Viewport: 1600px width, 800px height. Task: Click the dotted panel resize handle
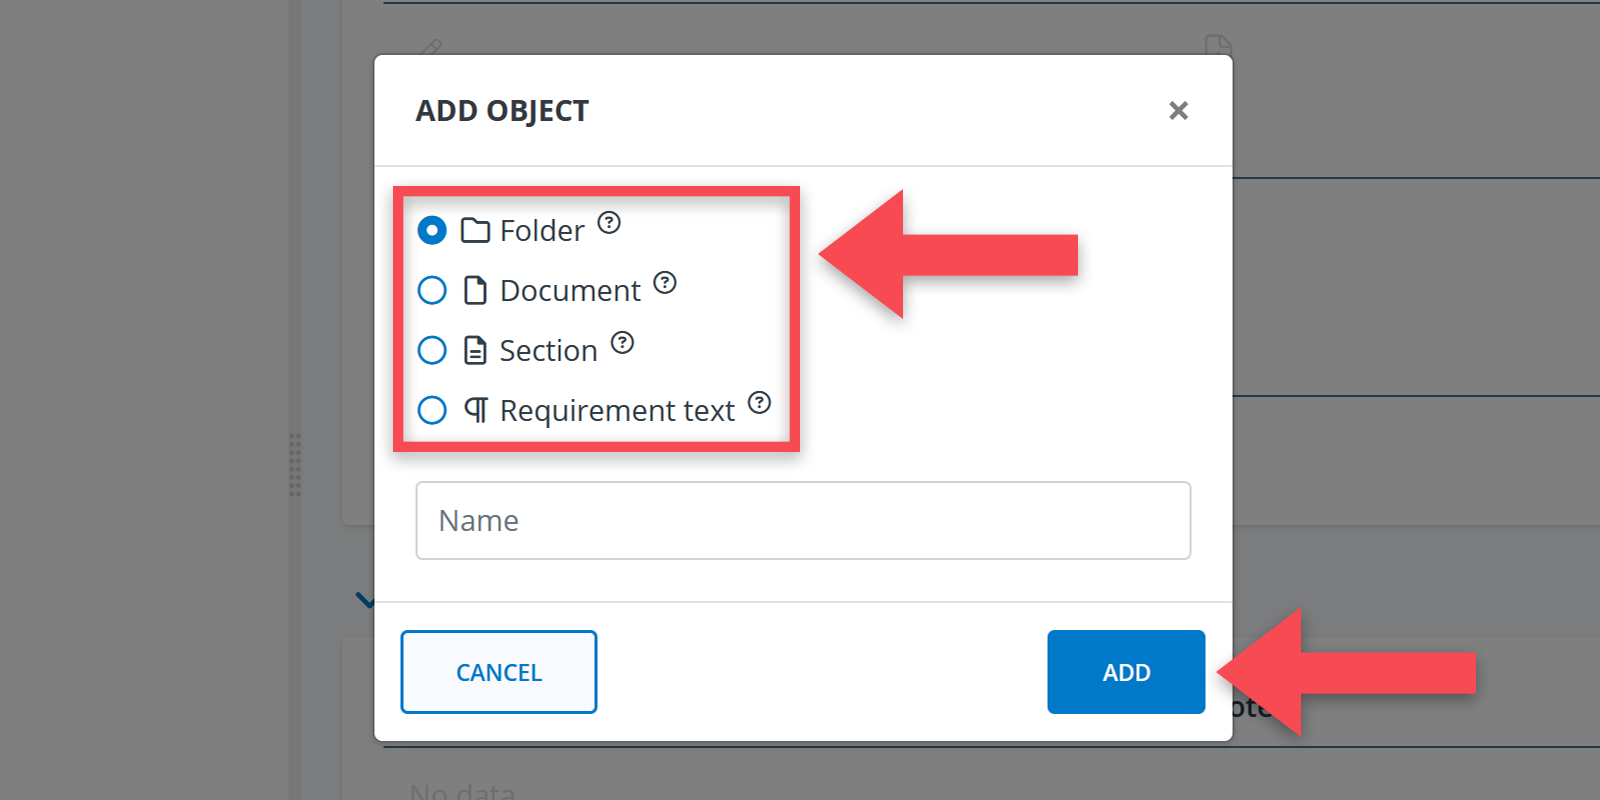pyautogui.click(x=295, y=465)
